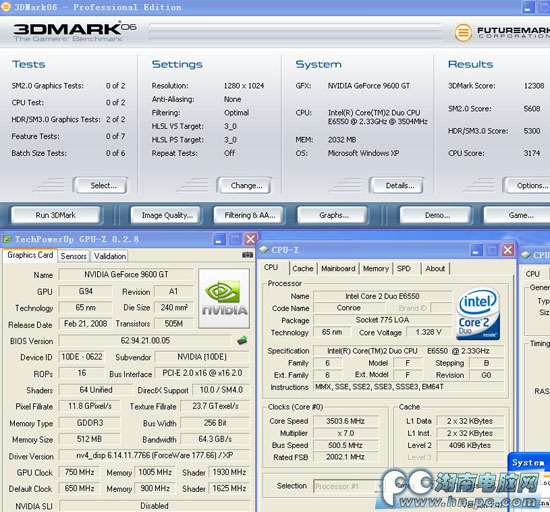Click the Bus Interface PCI-E 2.0 x16 field

click(x=202, y=373)
